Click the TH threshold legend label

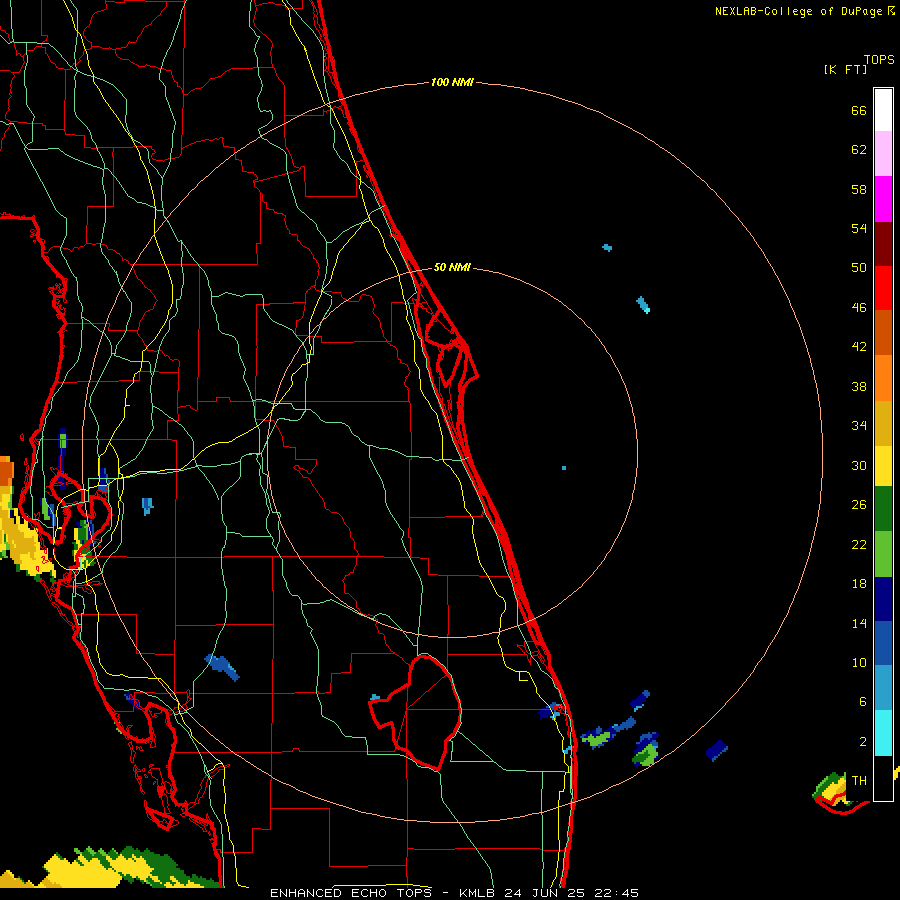point(859,781)
